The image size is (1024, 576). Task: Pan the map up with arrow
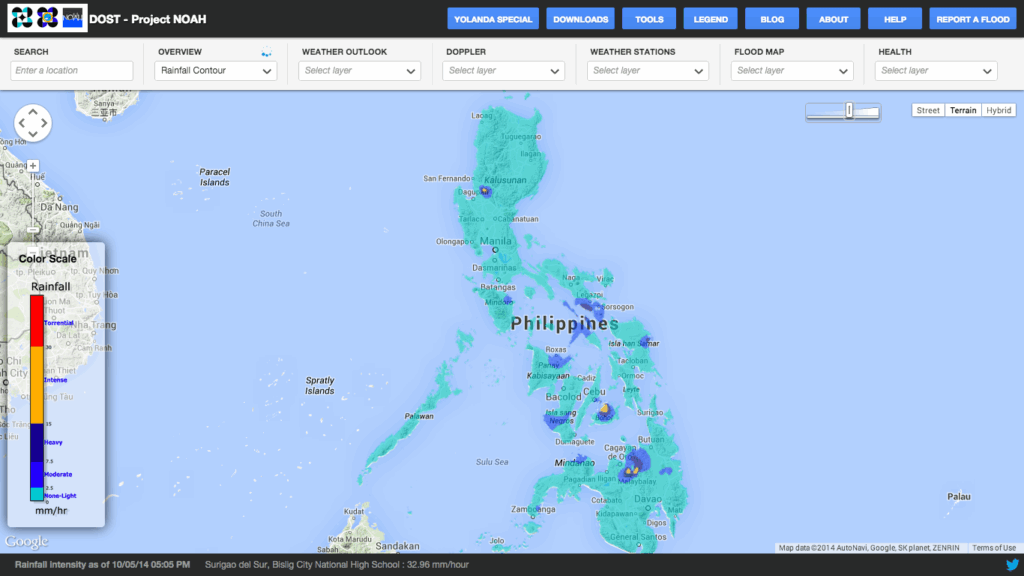[x=33, y=112]
